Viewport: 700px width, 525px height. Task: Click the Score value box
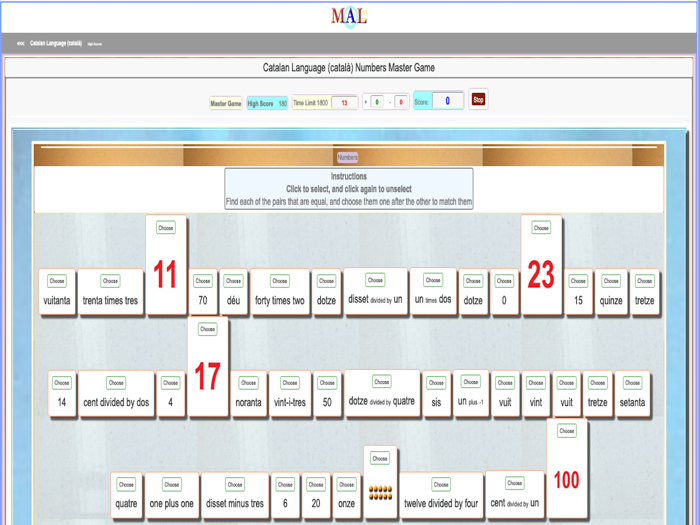tap(447, 101)
